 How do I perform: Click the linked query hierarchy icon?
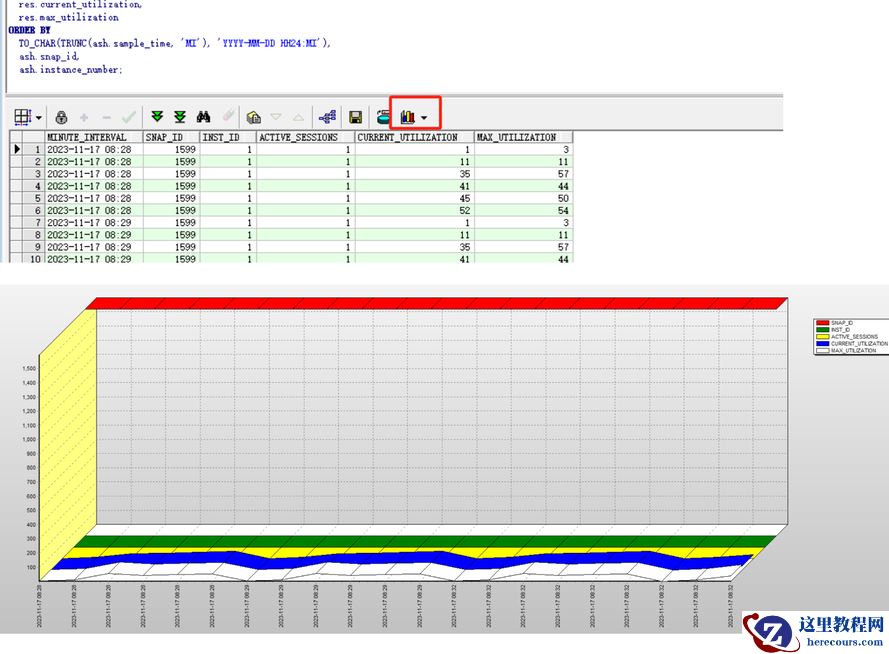click(x=327, y=117)
